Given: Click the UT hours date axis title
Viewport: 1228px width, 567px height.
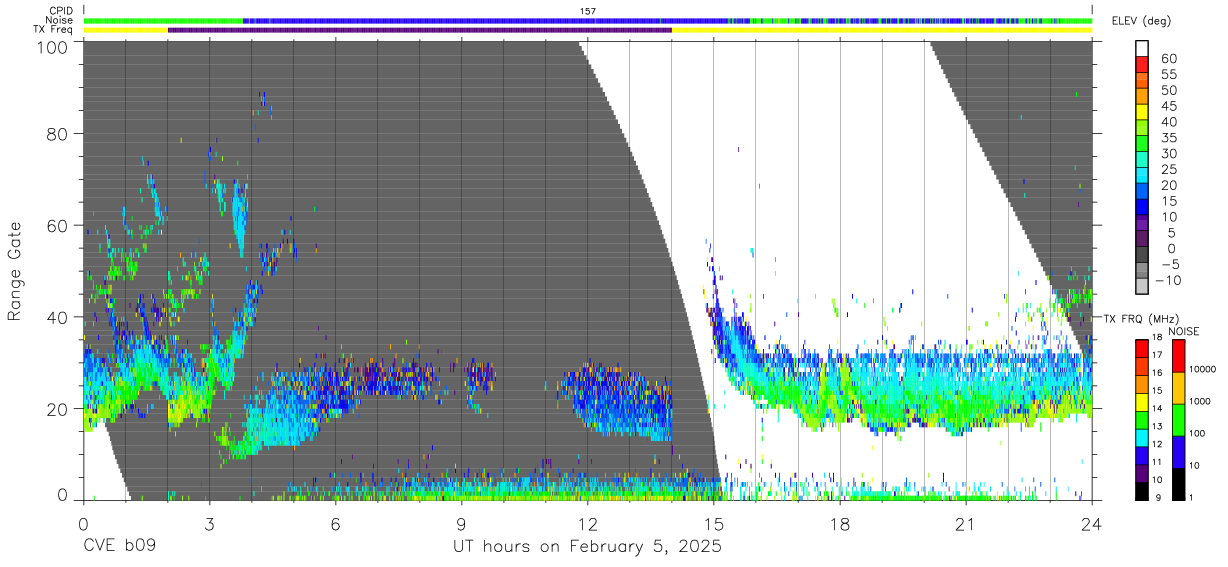Looking at the screenshot, I should [x=588, y=547].
